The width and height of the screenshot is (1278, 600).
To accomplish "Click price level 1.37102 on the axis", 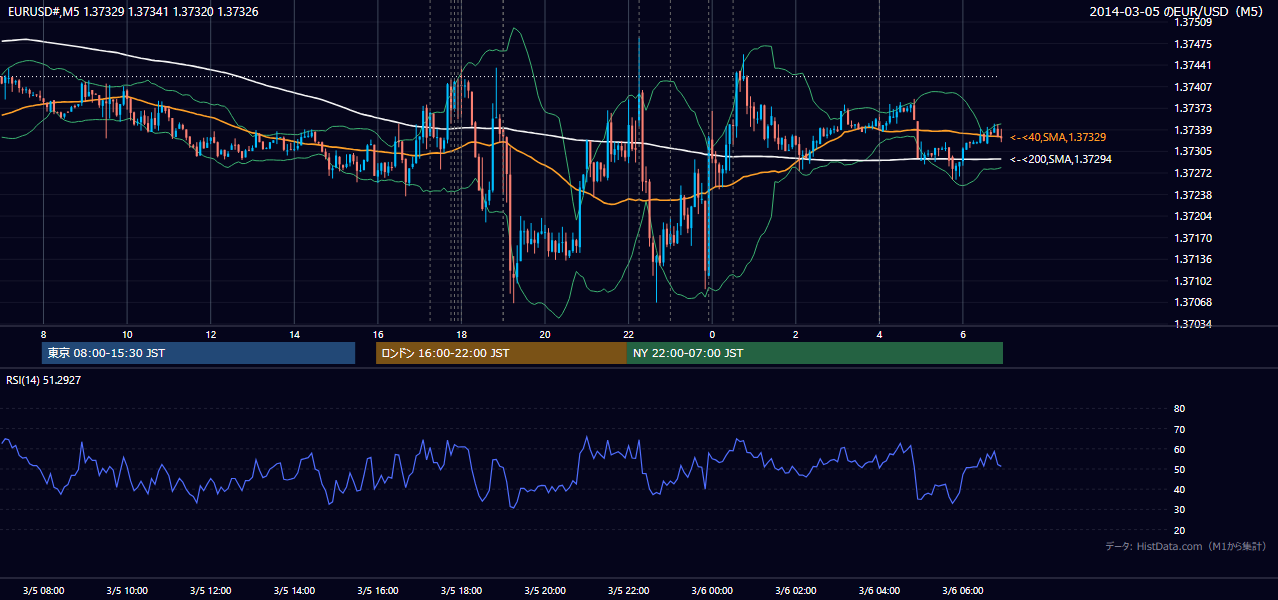I will 1193,281.
